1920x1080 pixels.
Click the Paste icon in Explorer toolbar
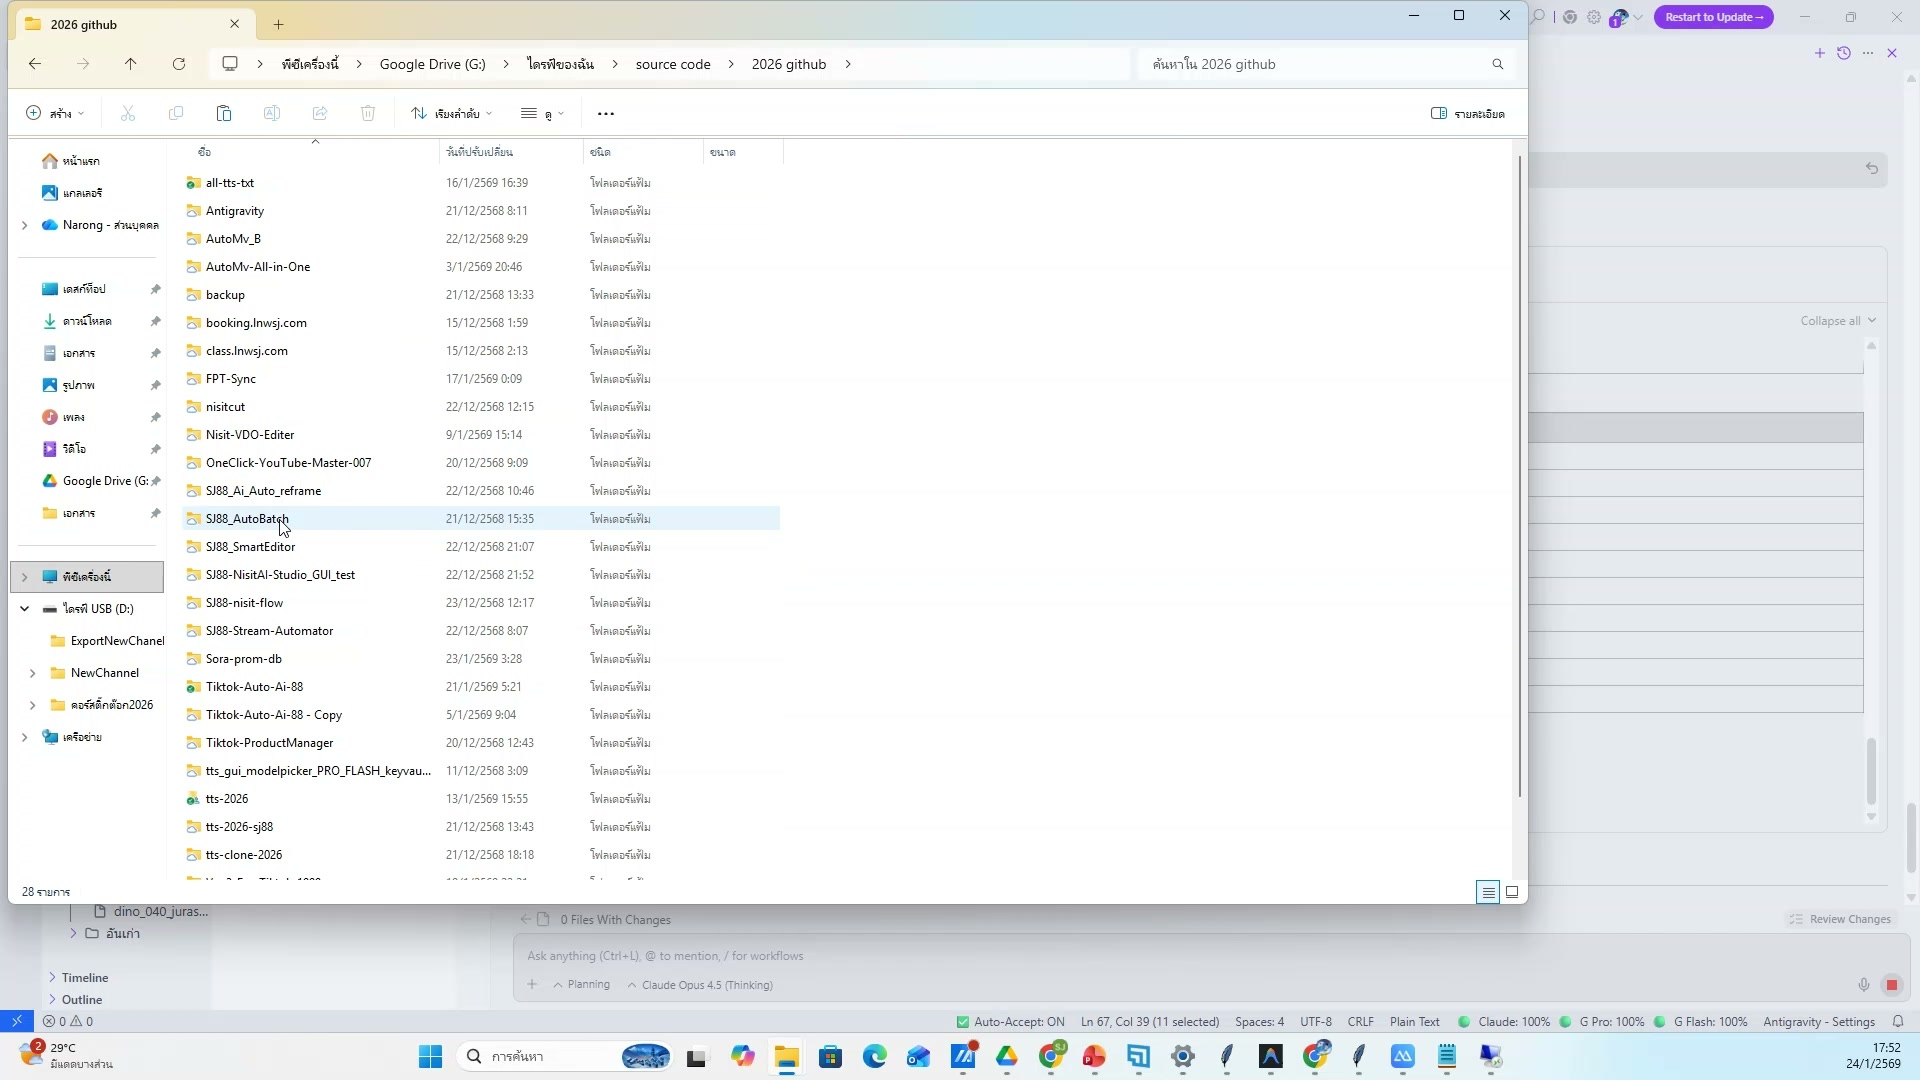pyautogui.click(x=224, y=114)
